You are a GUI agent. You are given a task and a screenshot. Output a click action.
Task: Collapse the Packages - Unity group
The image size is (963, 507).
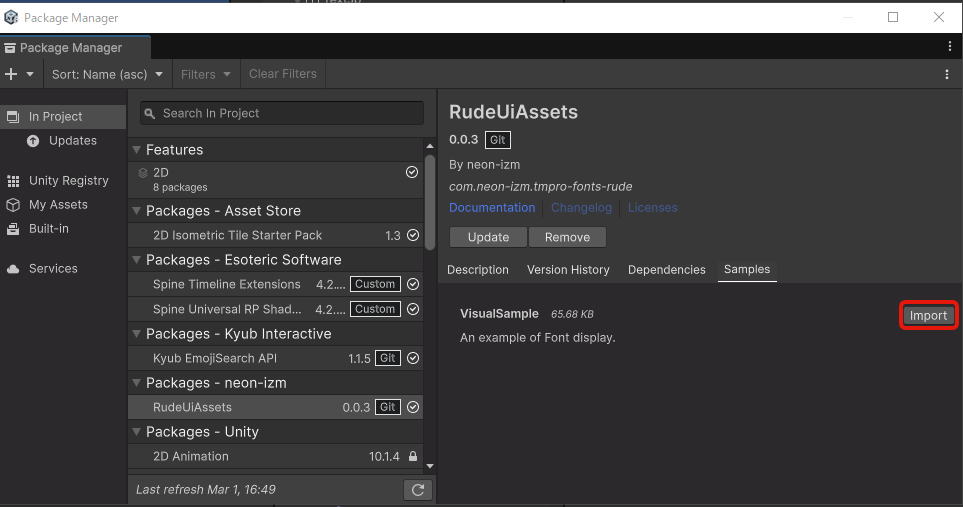(x=136, y=432)
